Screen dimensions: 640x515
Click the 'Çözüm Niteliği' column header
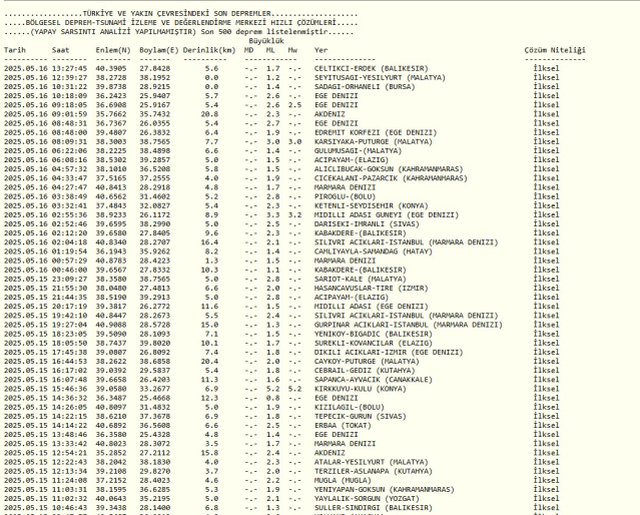(555, 50)
